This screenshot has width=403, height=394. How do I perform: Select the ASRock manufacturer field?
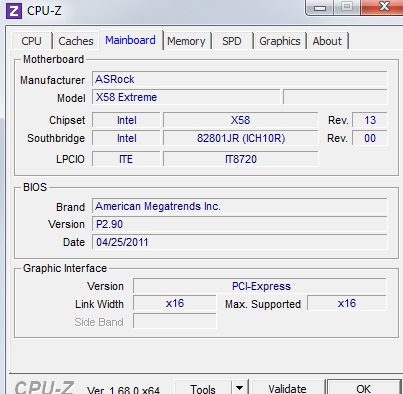tap(240, 79)
